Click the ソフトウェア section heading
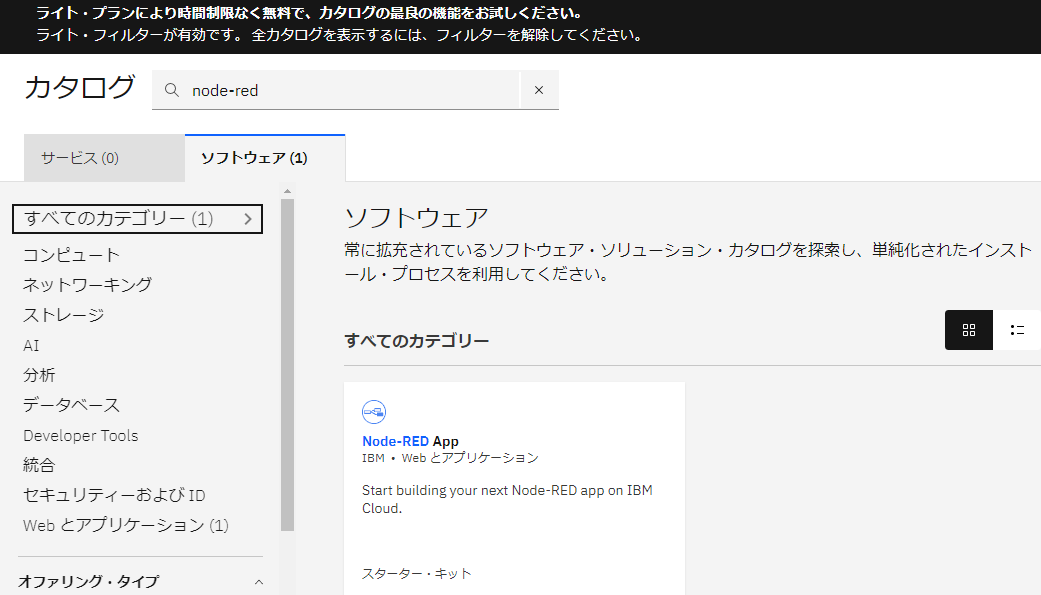The image size is (1041, 595). [x=416, y=218]
